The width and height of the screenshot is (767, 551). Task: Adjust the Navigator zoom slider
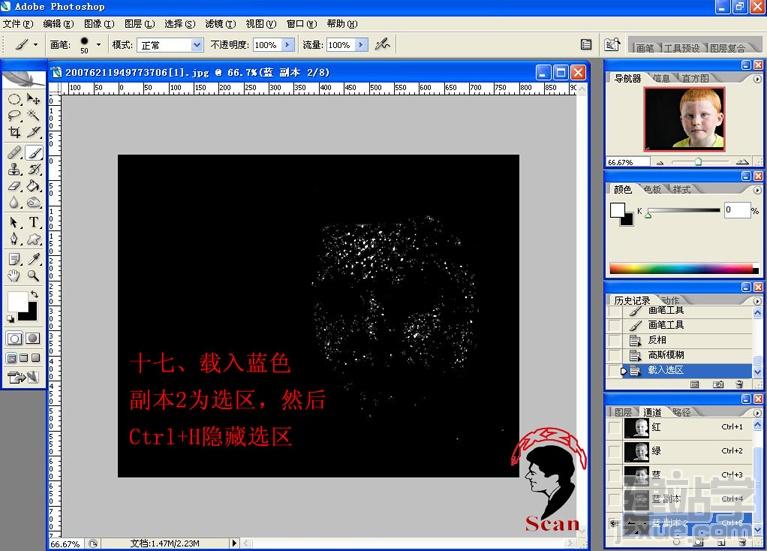(699, 162)
